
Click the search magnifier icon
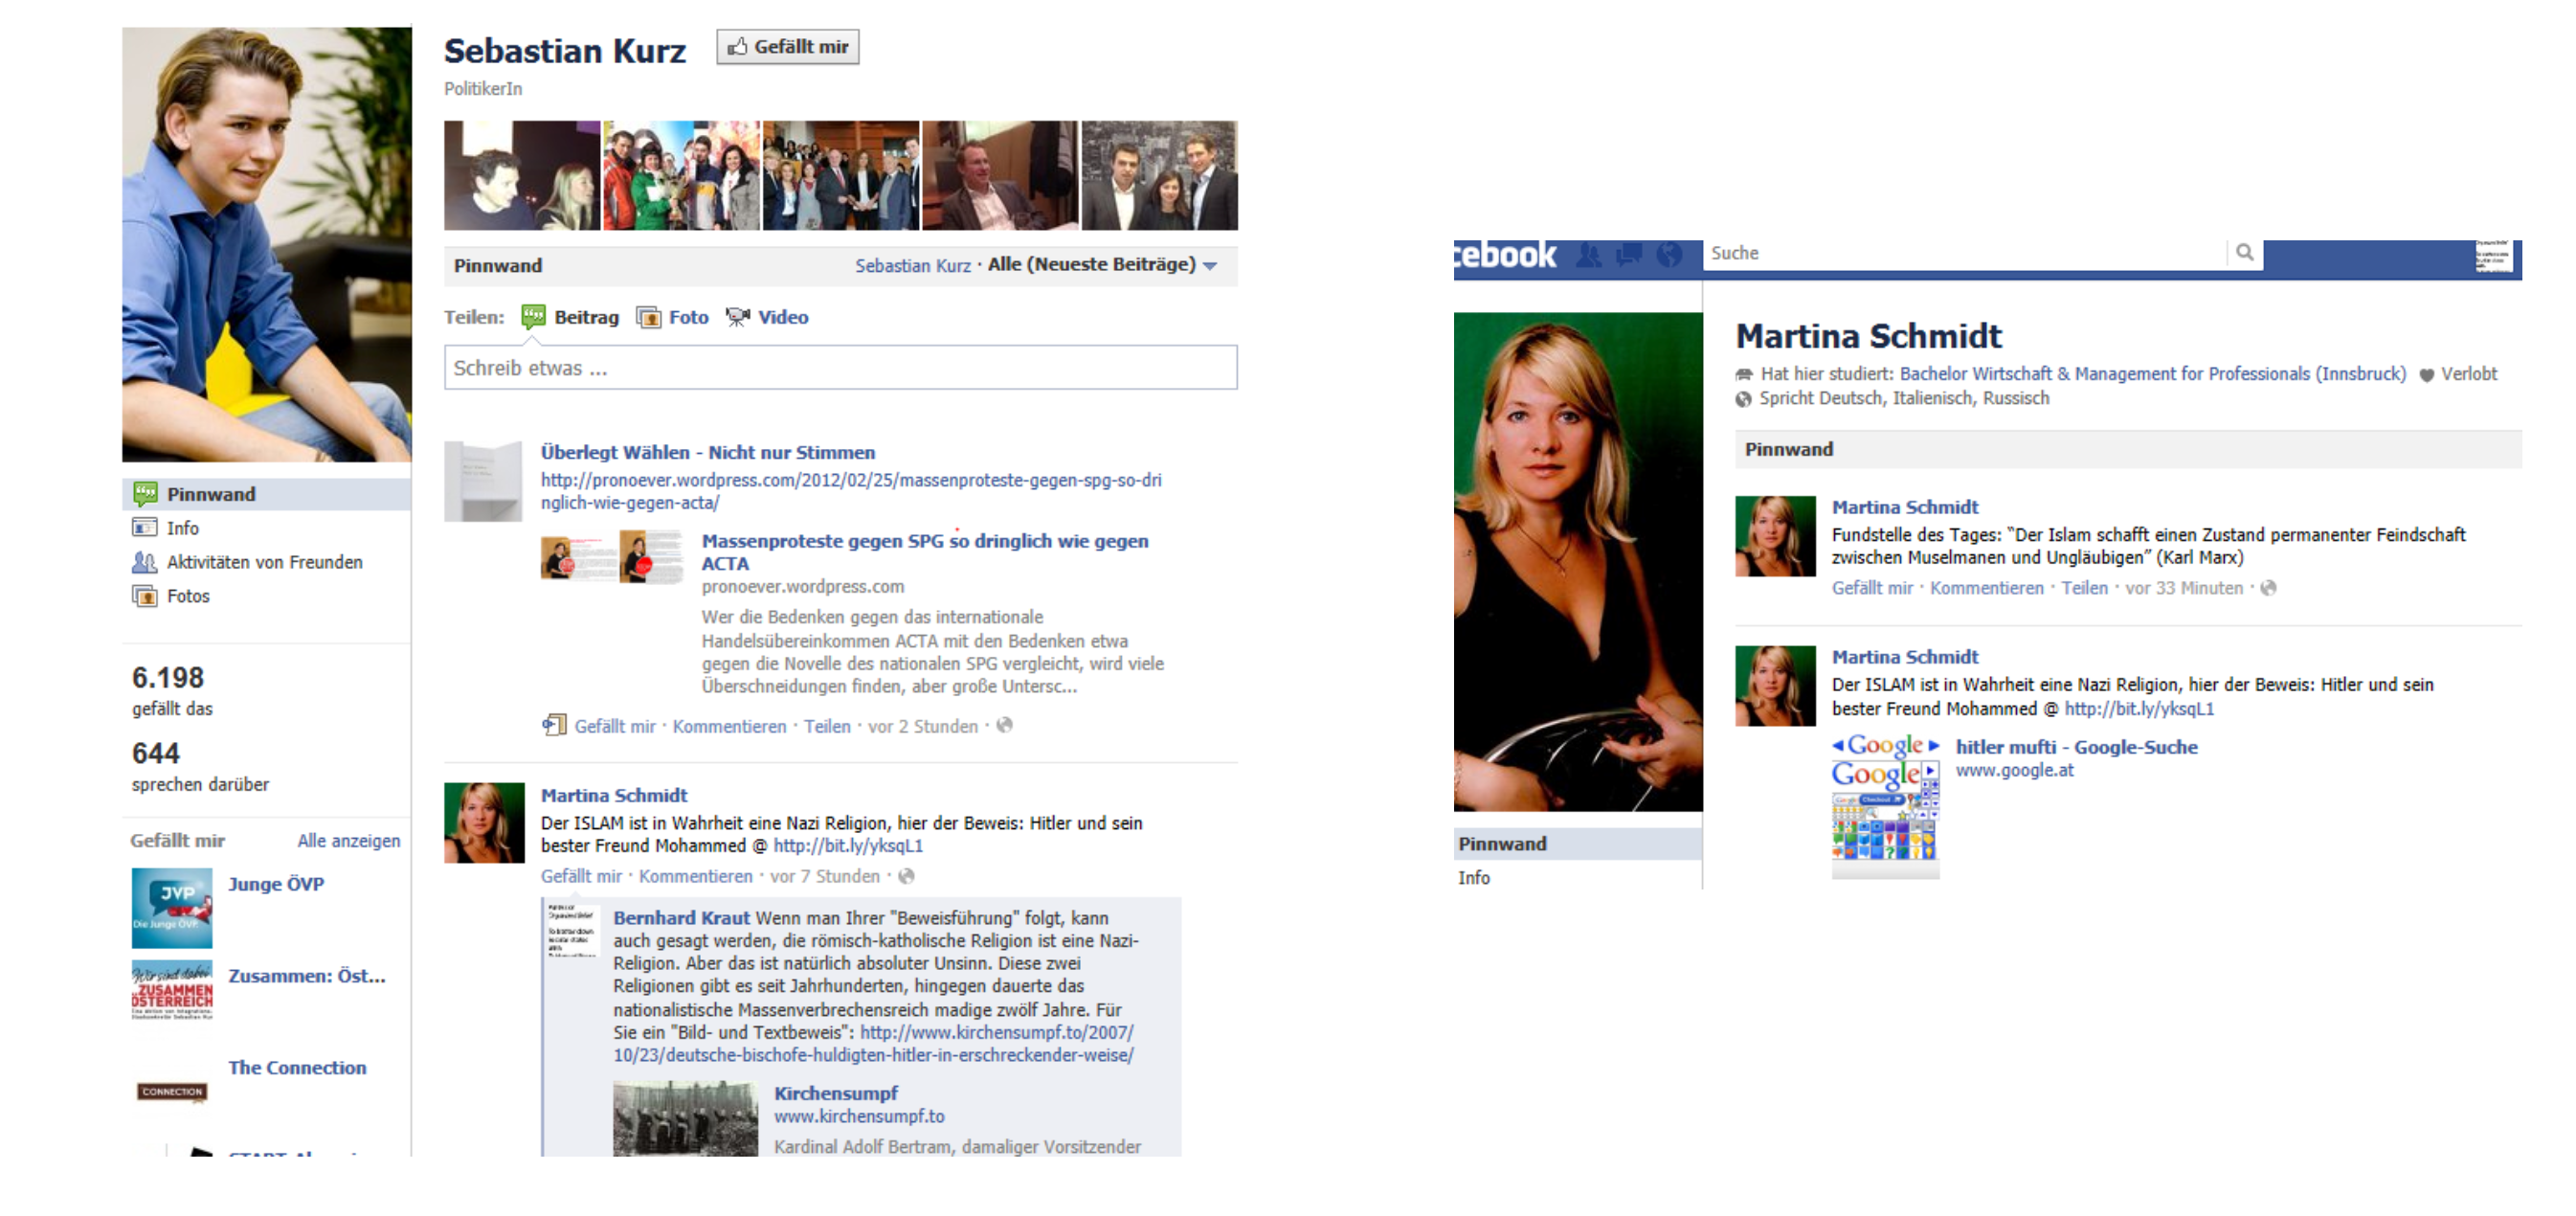2245,253
